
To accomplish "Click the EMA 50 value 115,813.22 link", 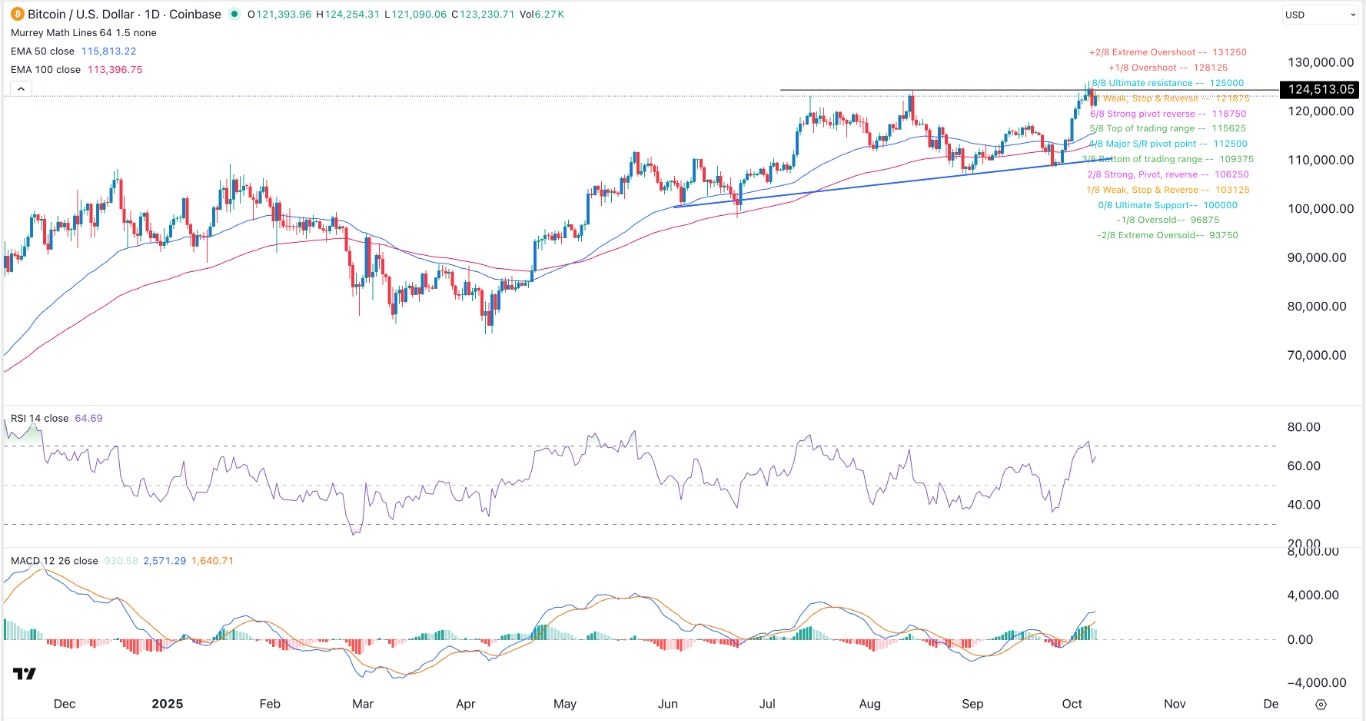I will click(110, 50).
